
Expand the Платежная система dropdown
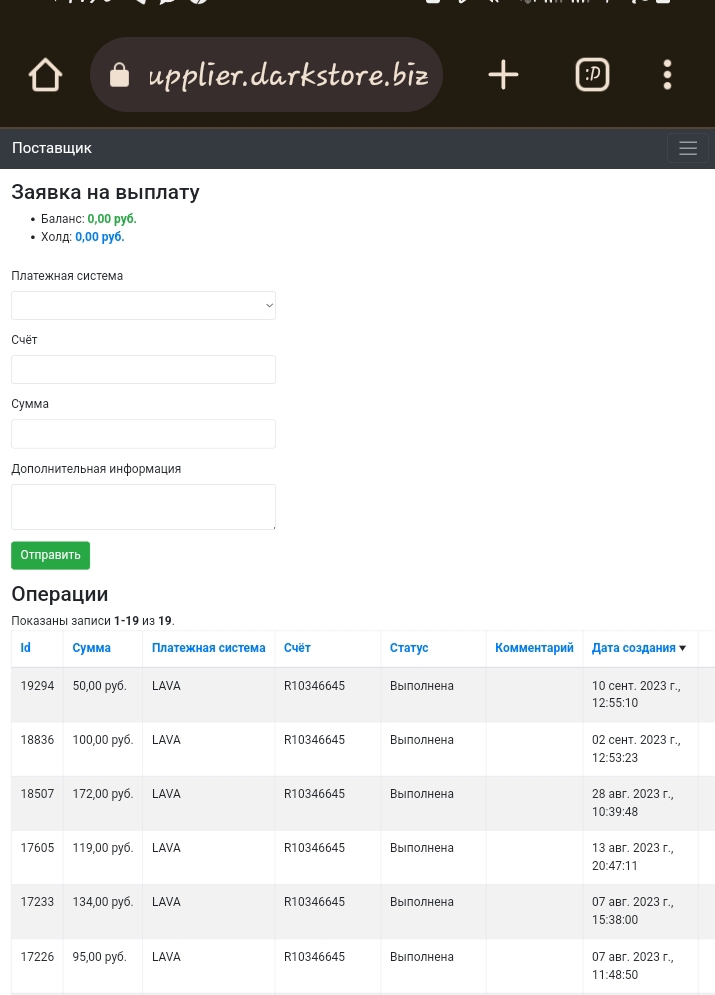(143, 305)
